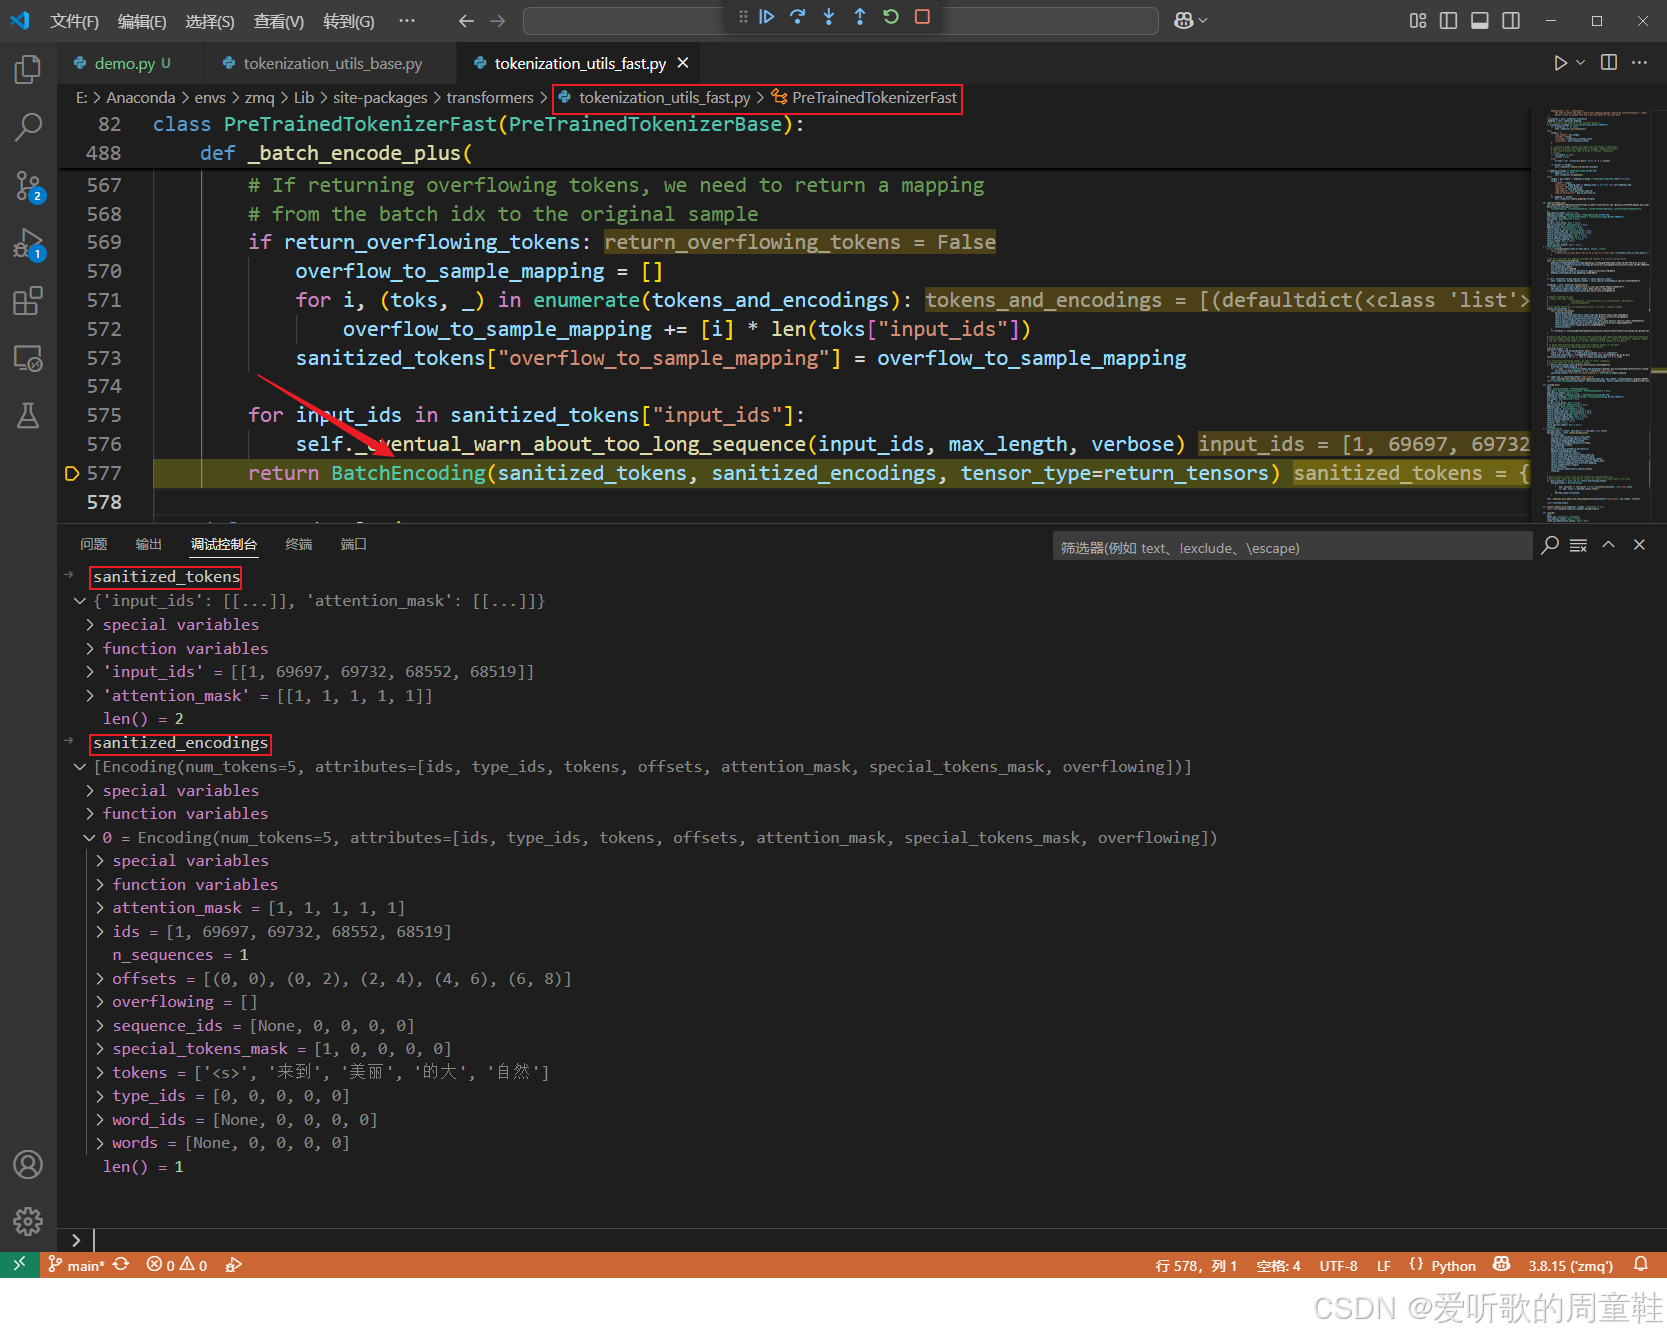
Task: Toggle the bottom panel visibility
Action: [x=1480, y=20]
